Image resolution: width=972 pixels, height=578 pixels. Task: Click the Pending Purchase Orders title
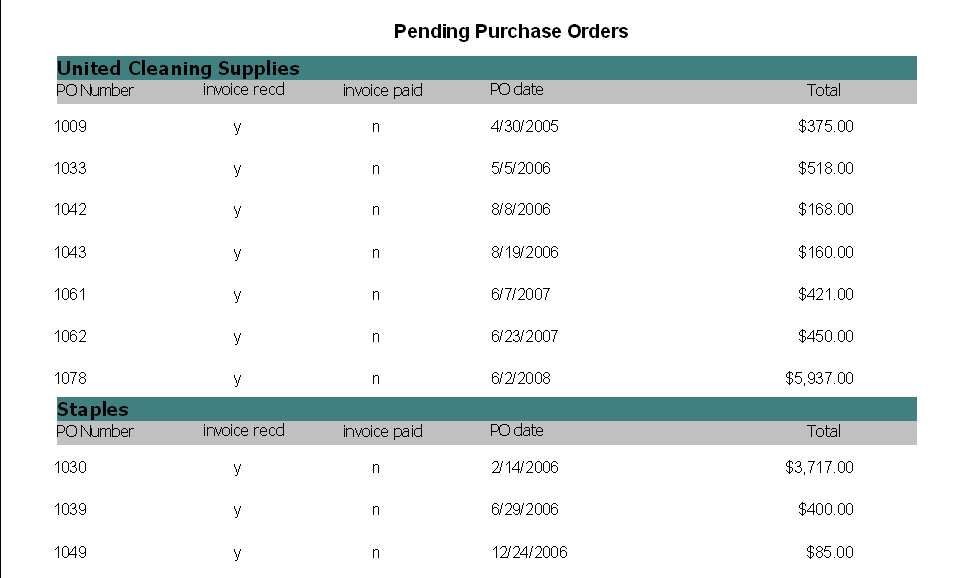pos(511,31)
